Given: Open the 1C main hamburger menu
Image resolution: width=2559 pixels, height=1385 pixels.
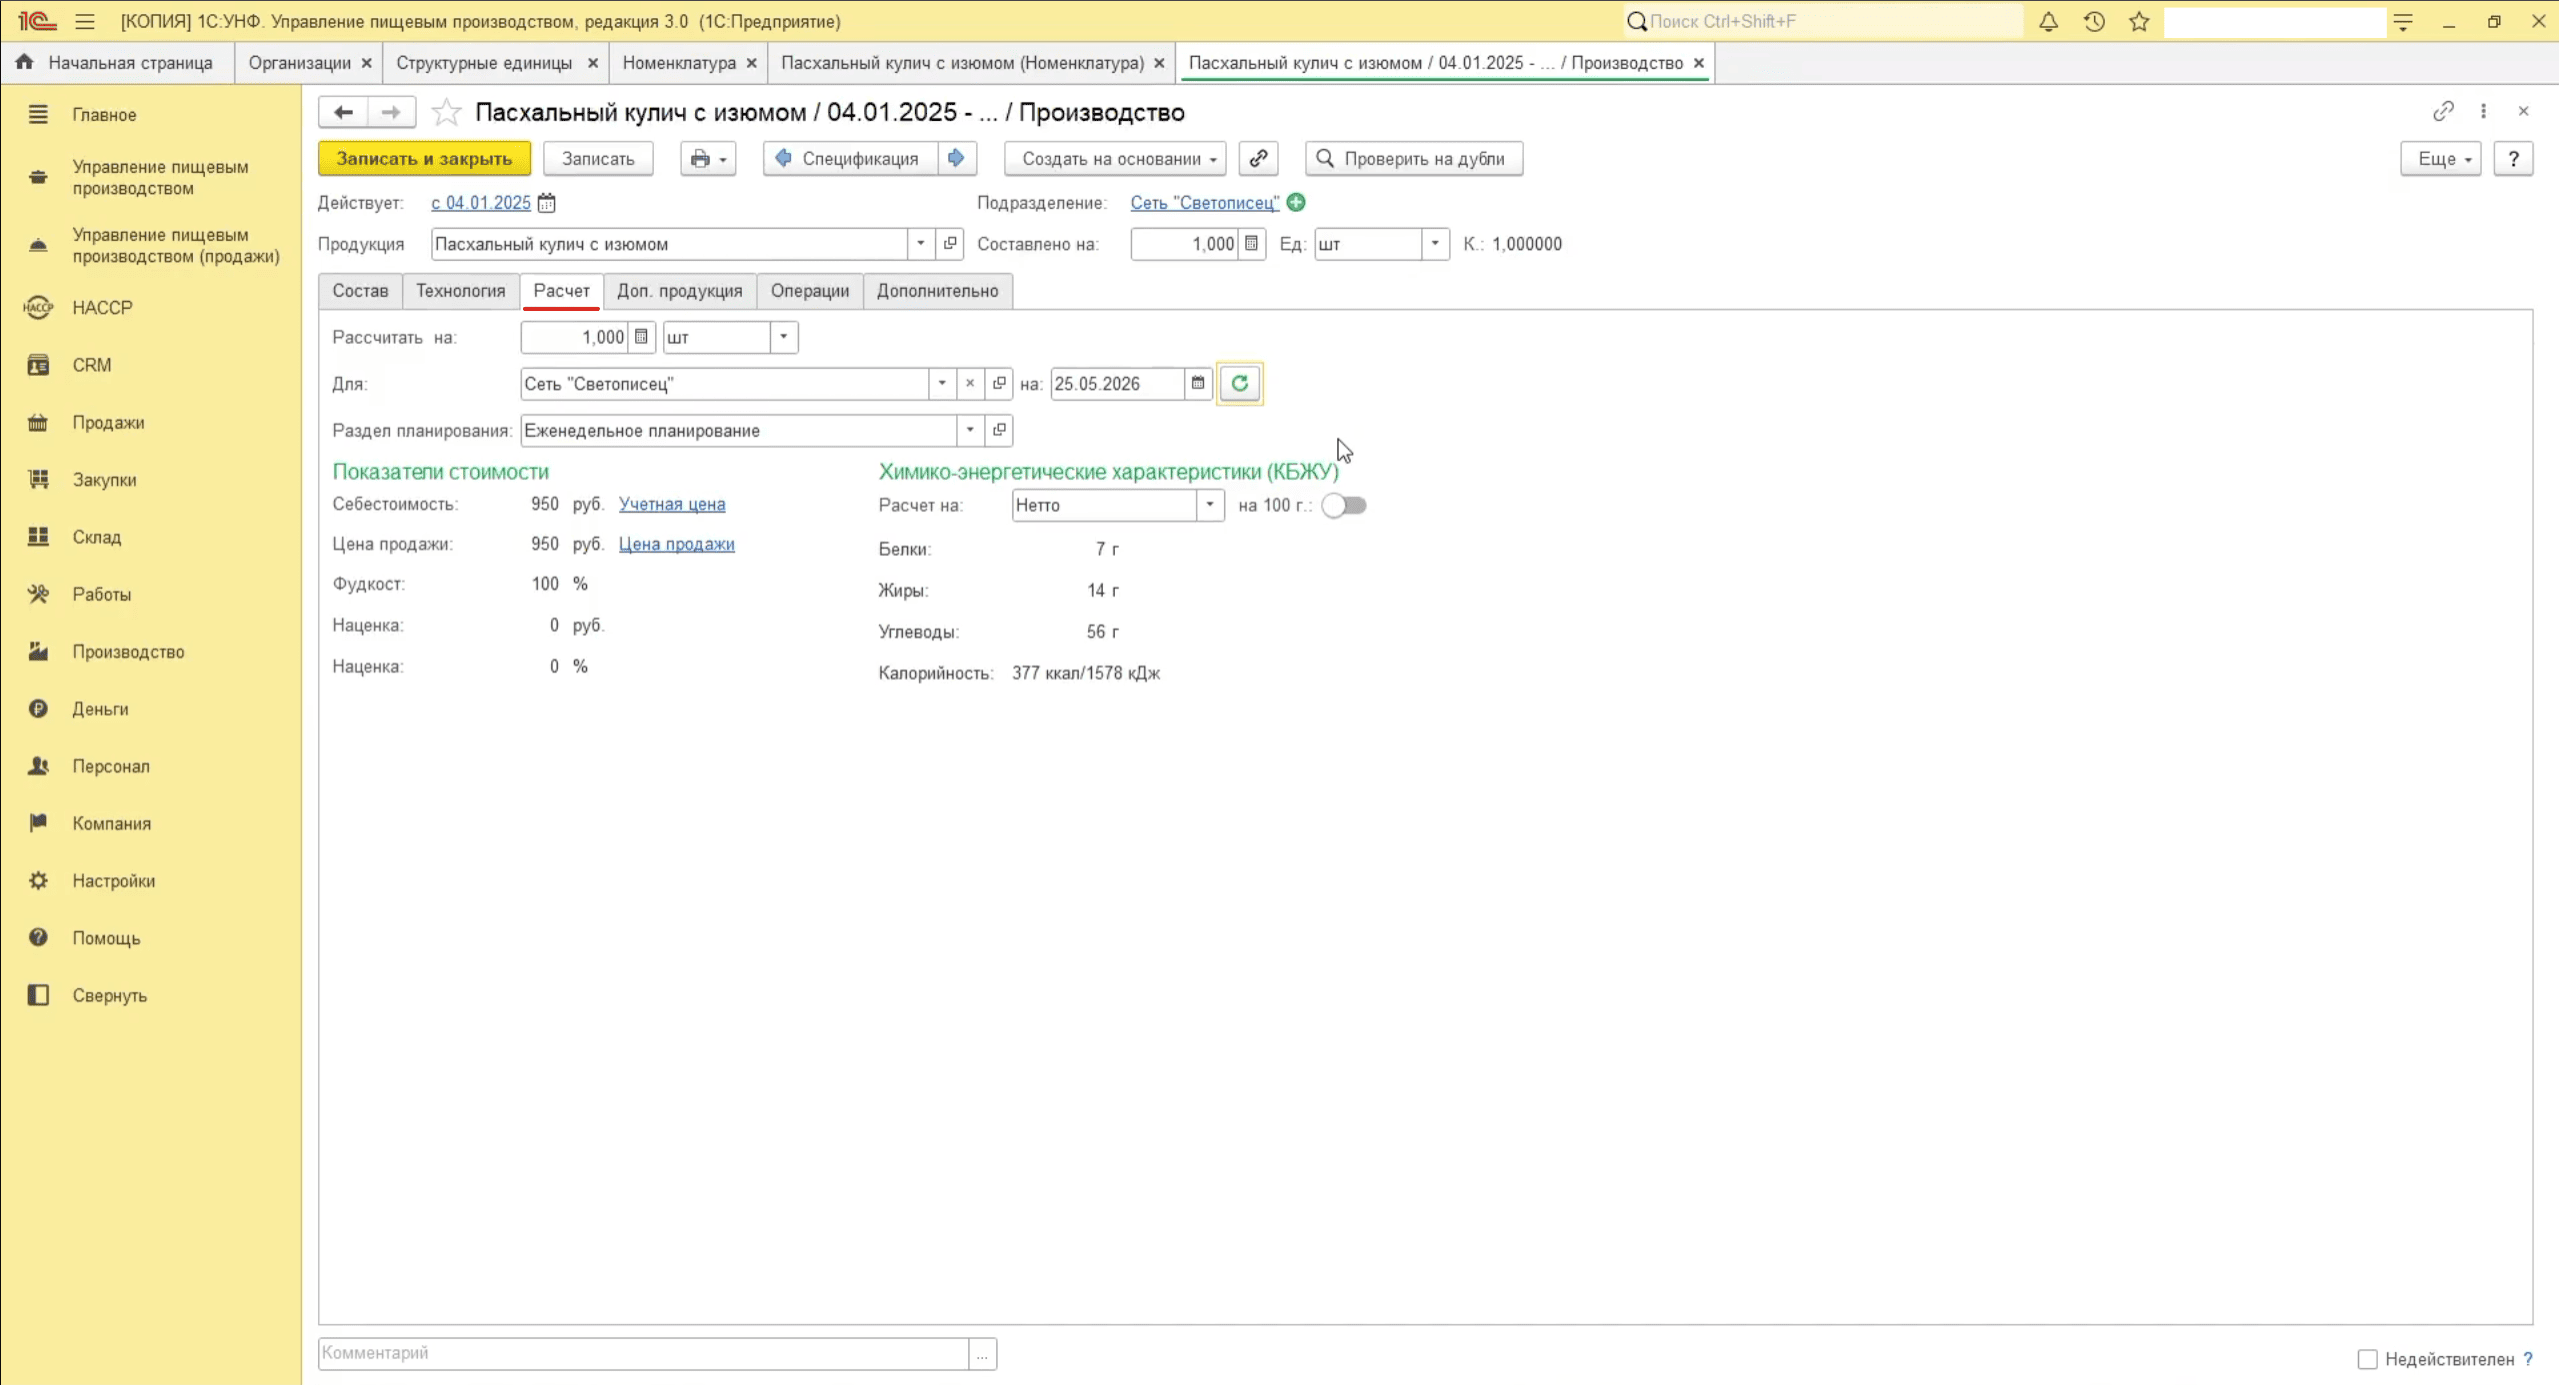Looking at the screenshot, I should (x=85, y=21).
